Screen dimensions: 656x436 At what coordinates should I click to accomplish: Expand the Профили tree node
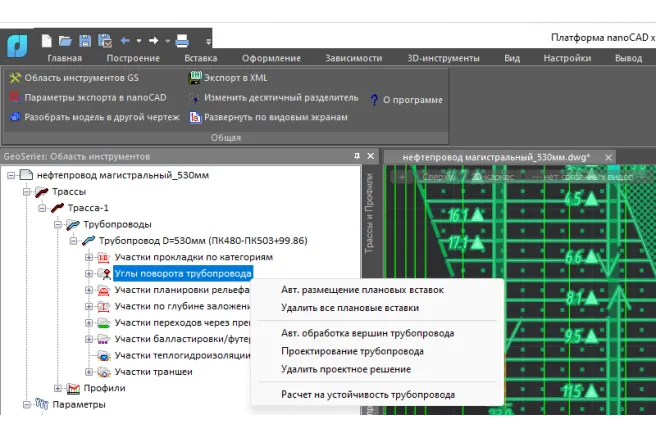coord(58,388)
